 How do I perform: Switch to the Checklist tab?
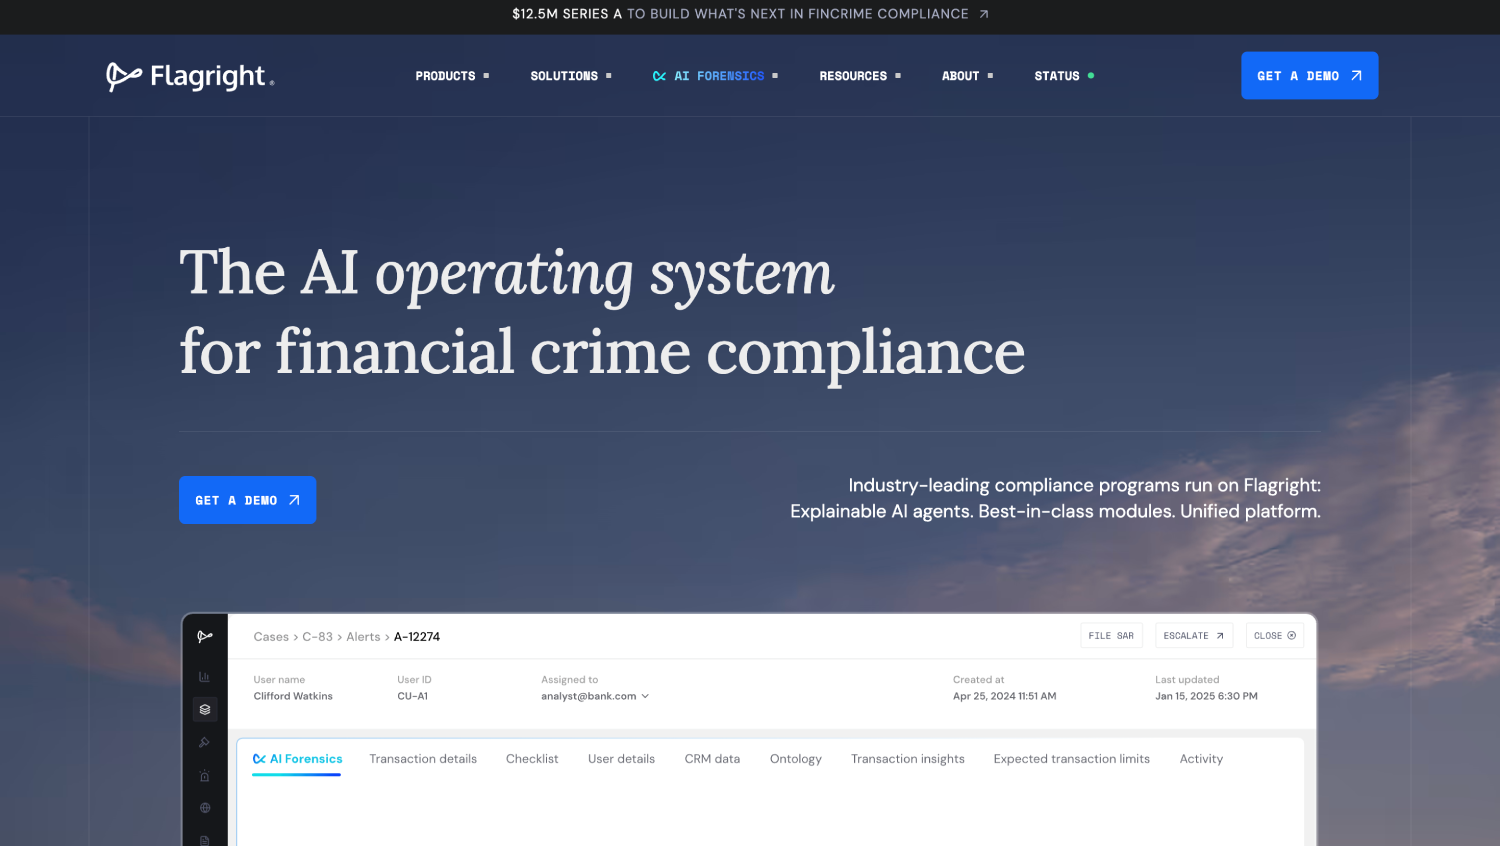click(532, 759)
